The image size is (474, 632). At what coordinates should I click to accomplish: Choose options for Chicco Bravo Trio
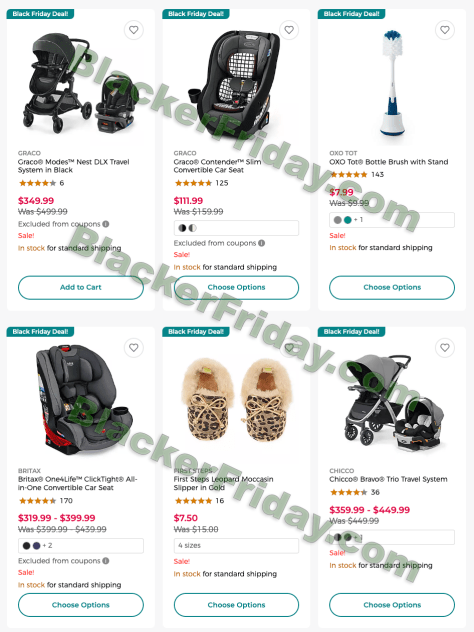(x=392, y=605)
